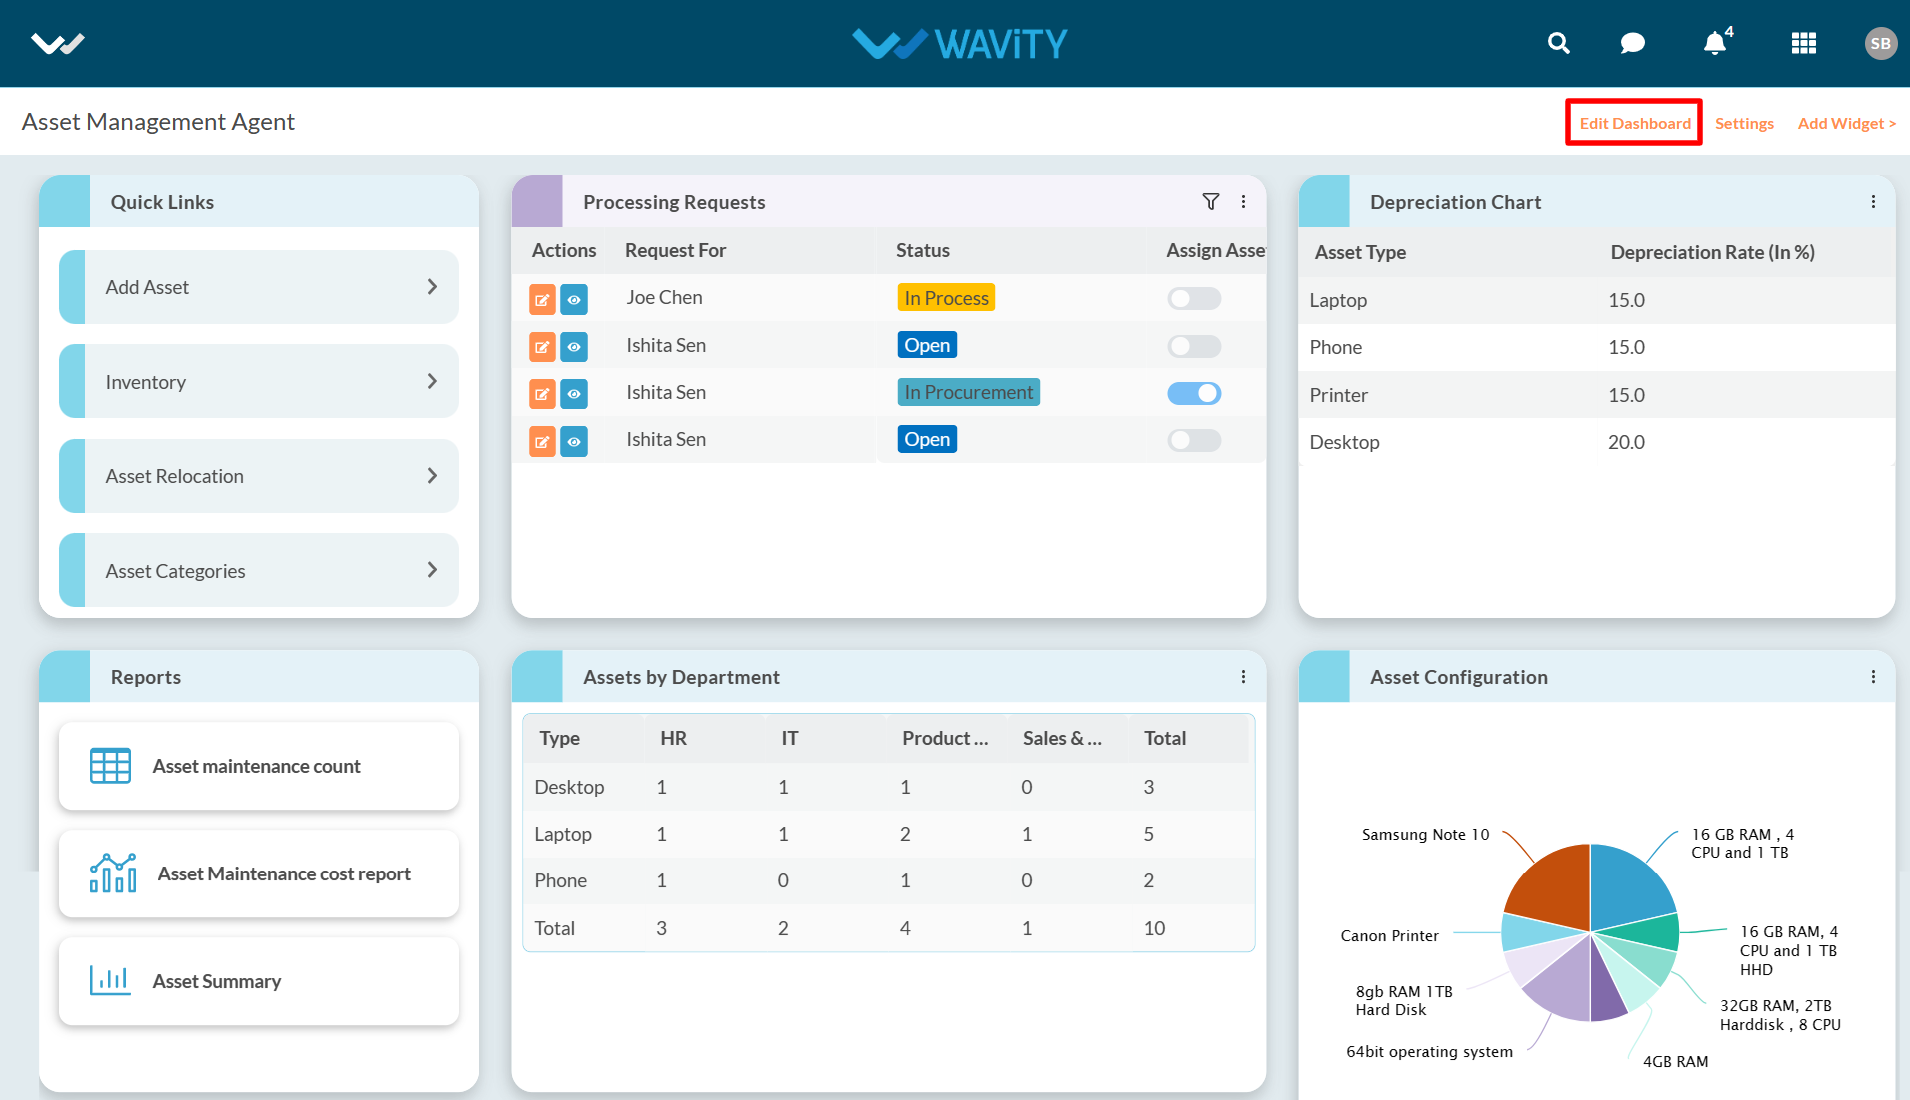Click Canon Printer pie label

click(x=1389, y=935)
